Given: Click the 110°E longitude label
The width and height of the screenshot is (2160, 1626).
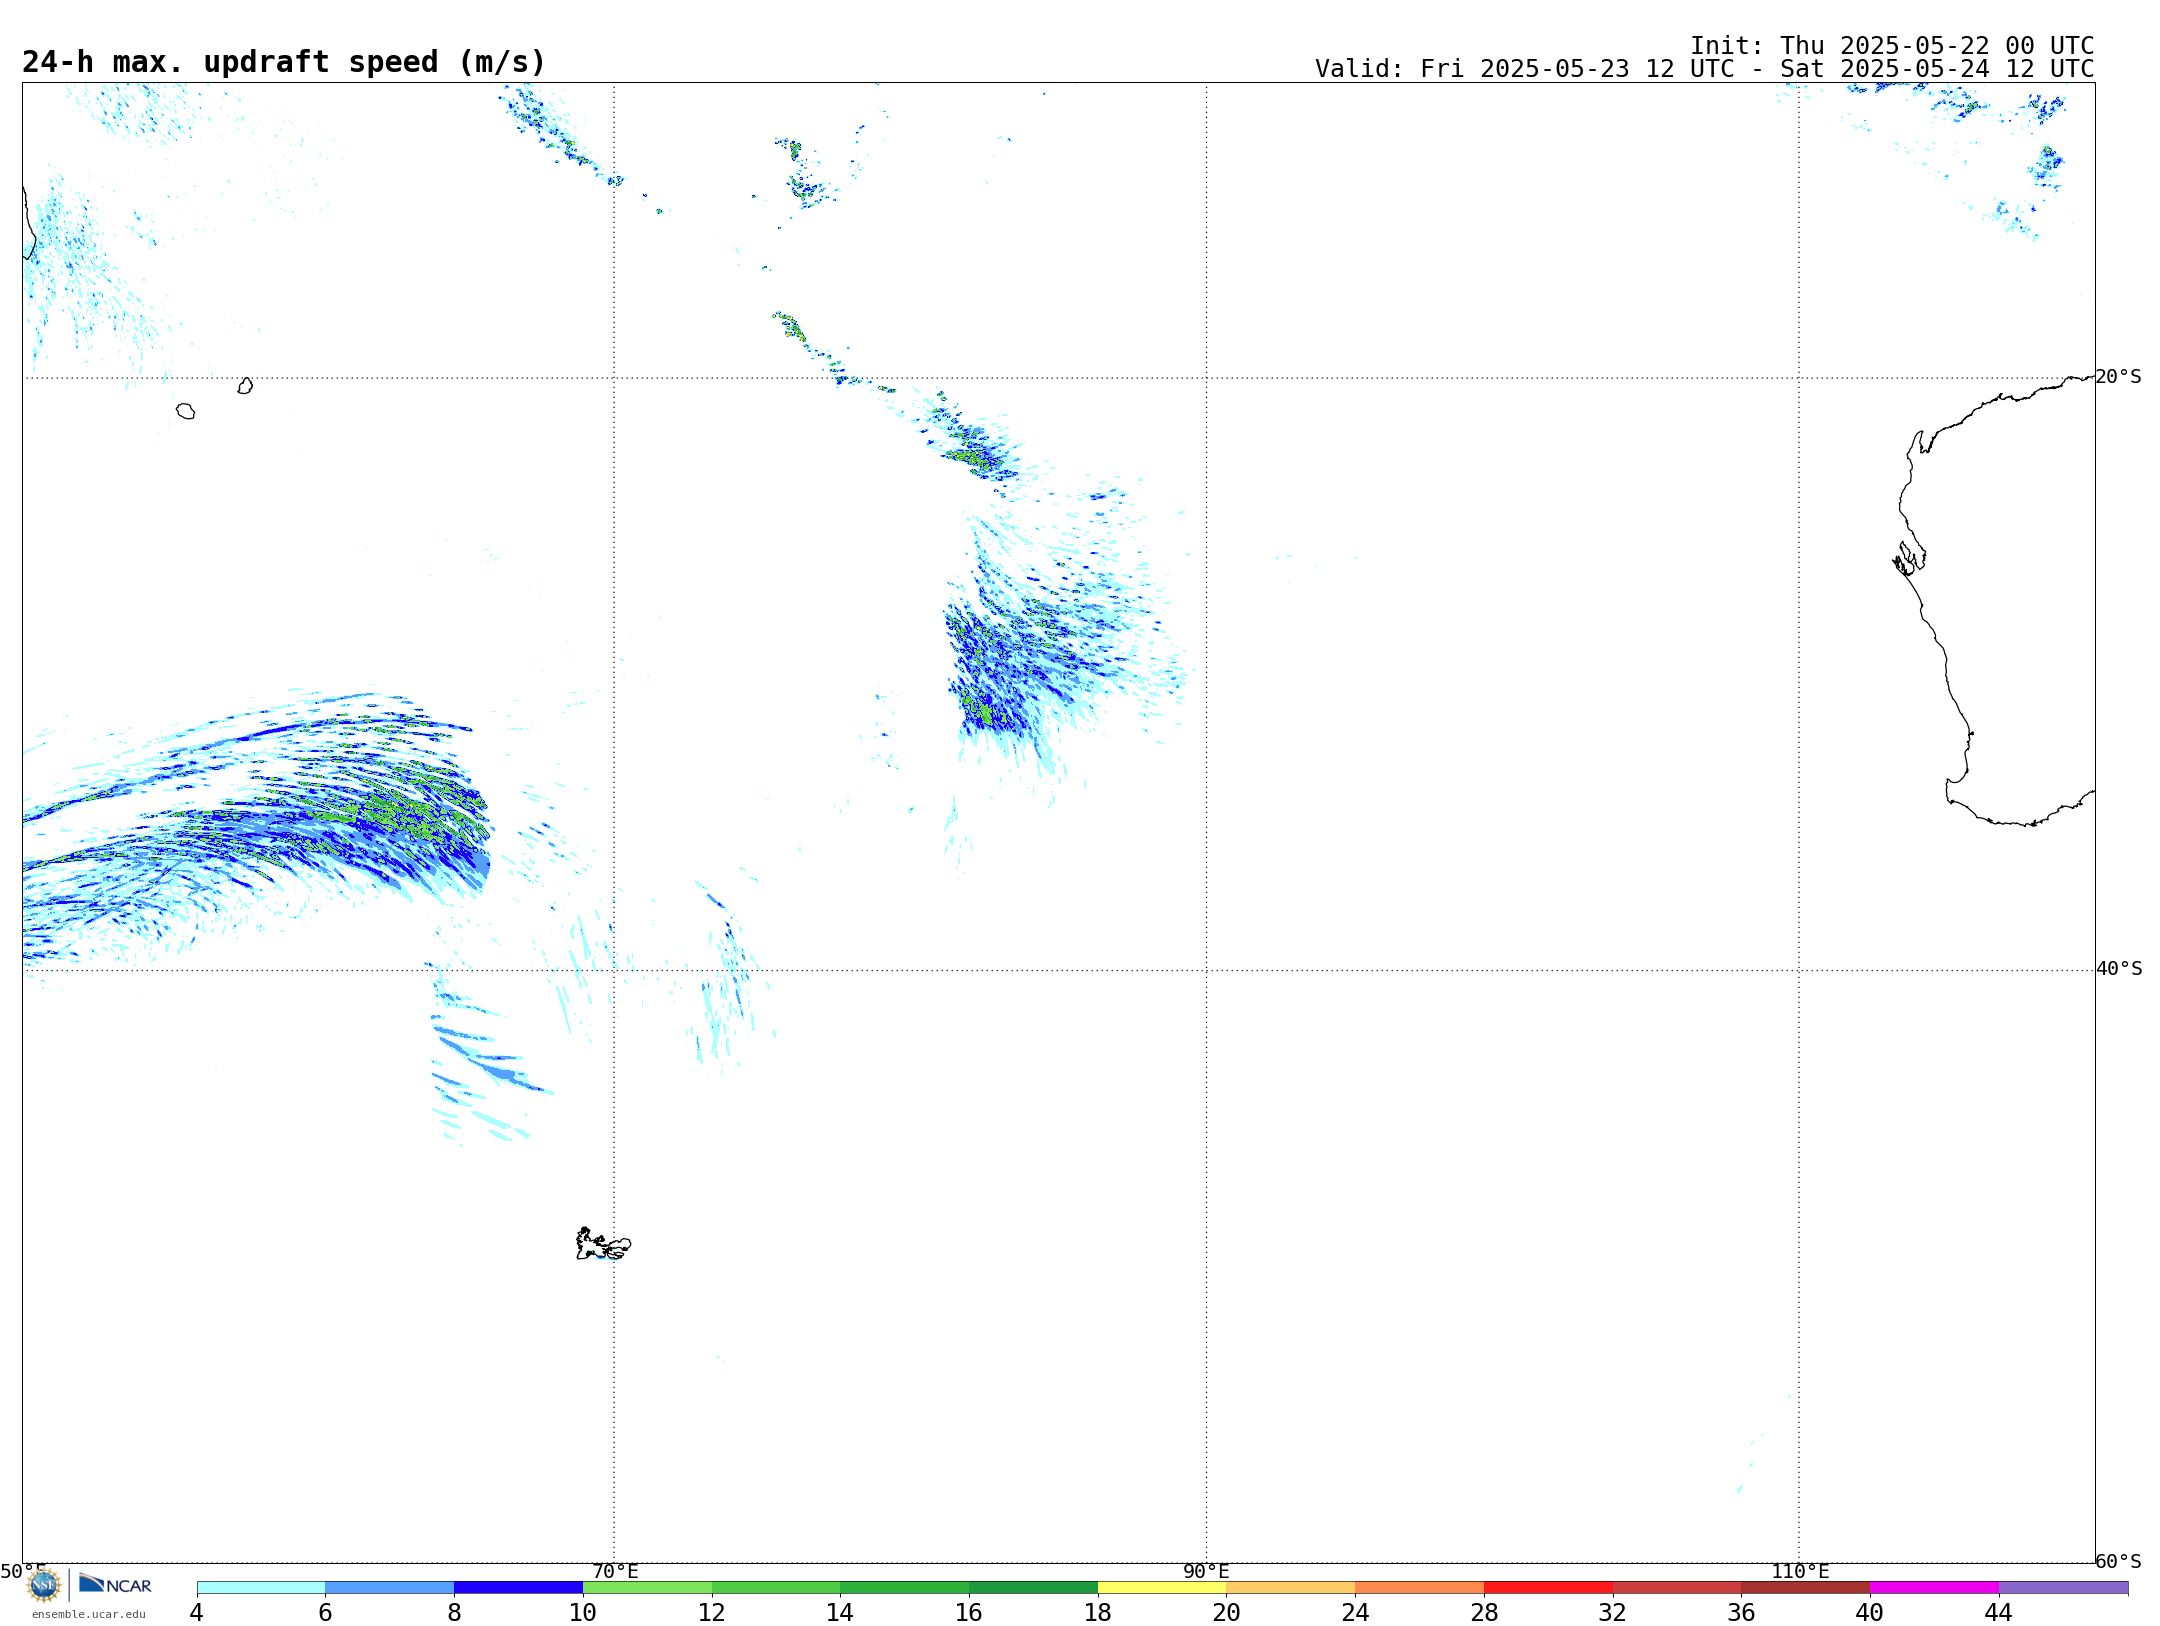Looking at the screenshot, I should click(x=1800, y=1571).
